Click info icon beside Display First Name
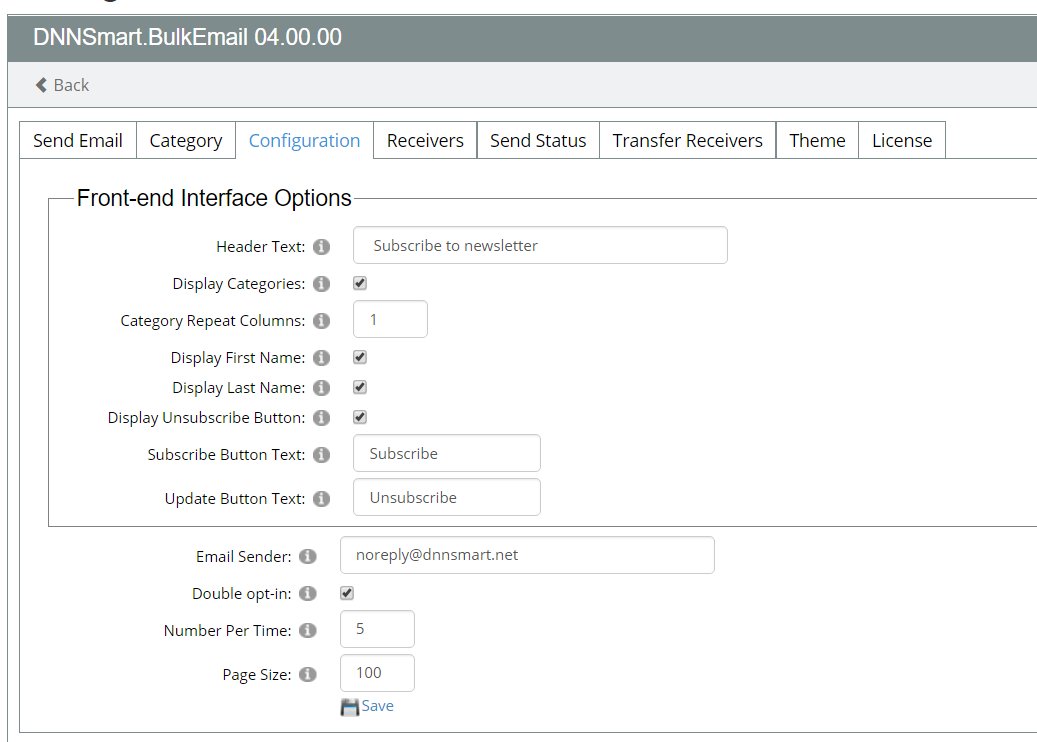The width and height of the screenshot is (1037, 742). [321, 358]
